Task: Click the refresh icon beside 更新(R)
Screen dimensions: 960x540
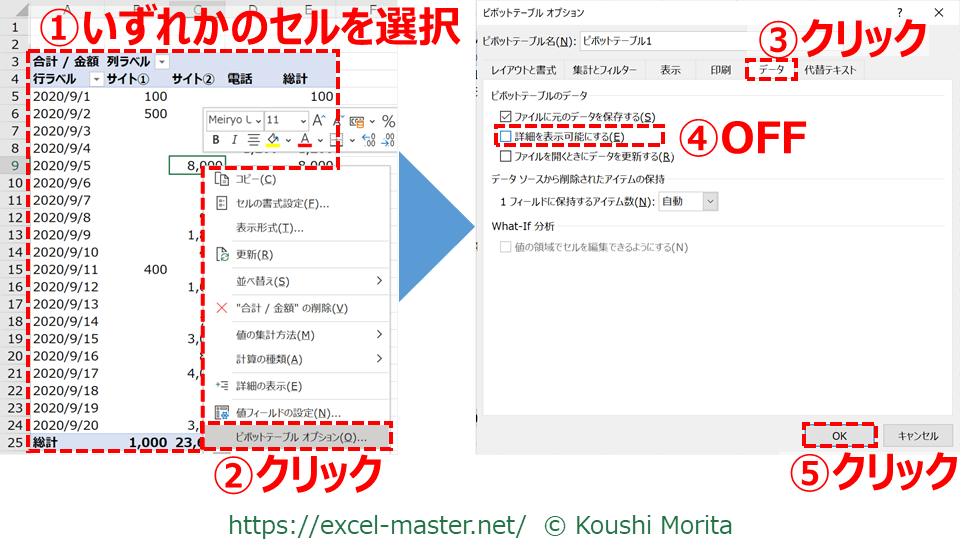Action: pos(223,254)
